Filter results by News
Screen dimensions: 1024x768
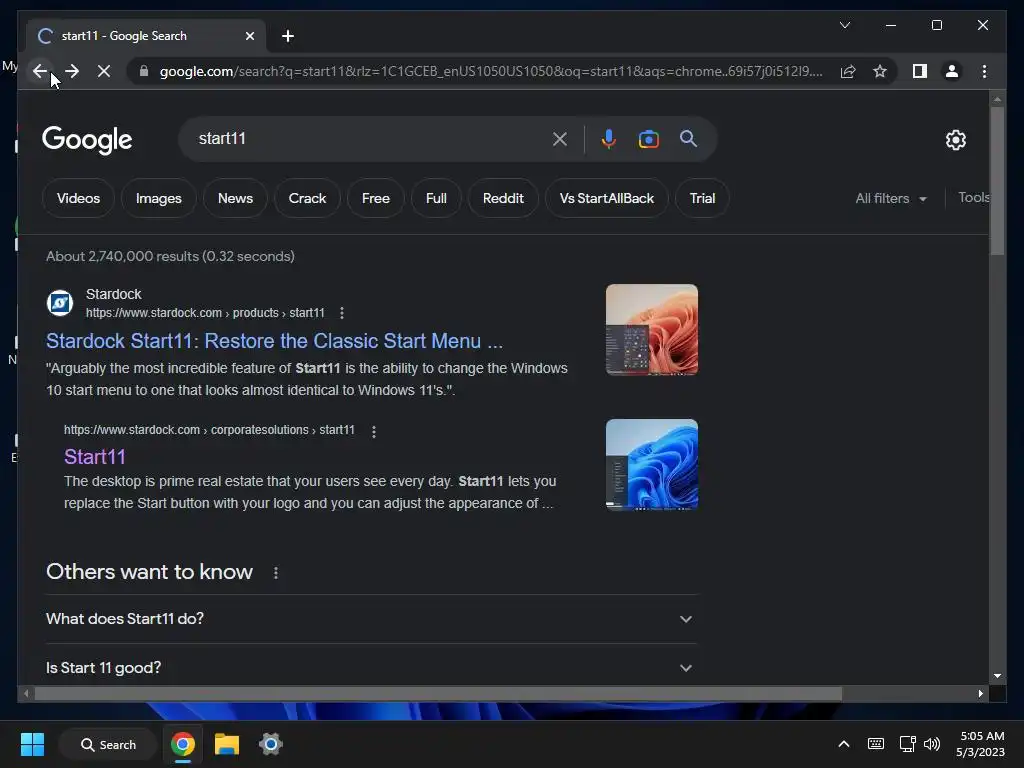(235, 199)
